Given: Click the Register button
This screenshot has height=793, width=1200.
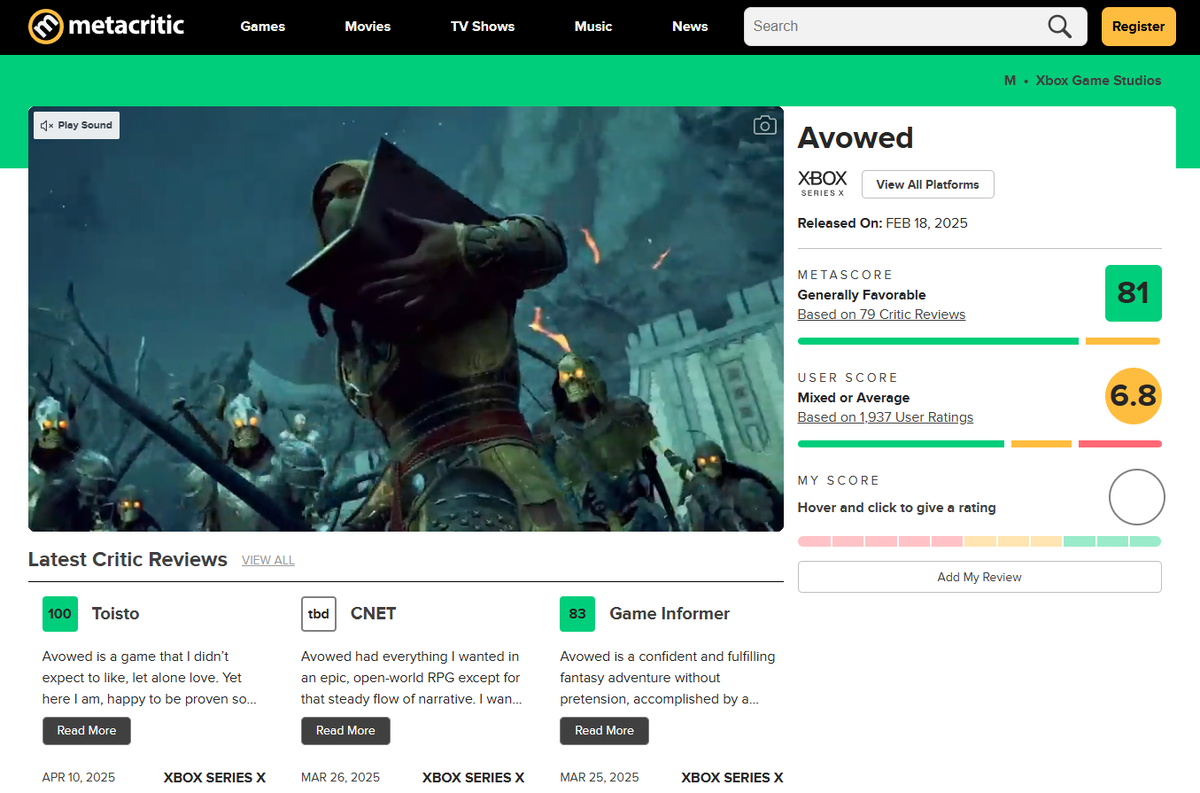Looking at the screenshot, I should pyautogui.click(x=1138, y=27).
